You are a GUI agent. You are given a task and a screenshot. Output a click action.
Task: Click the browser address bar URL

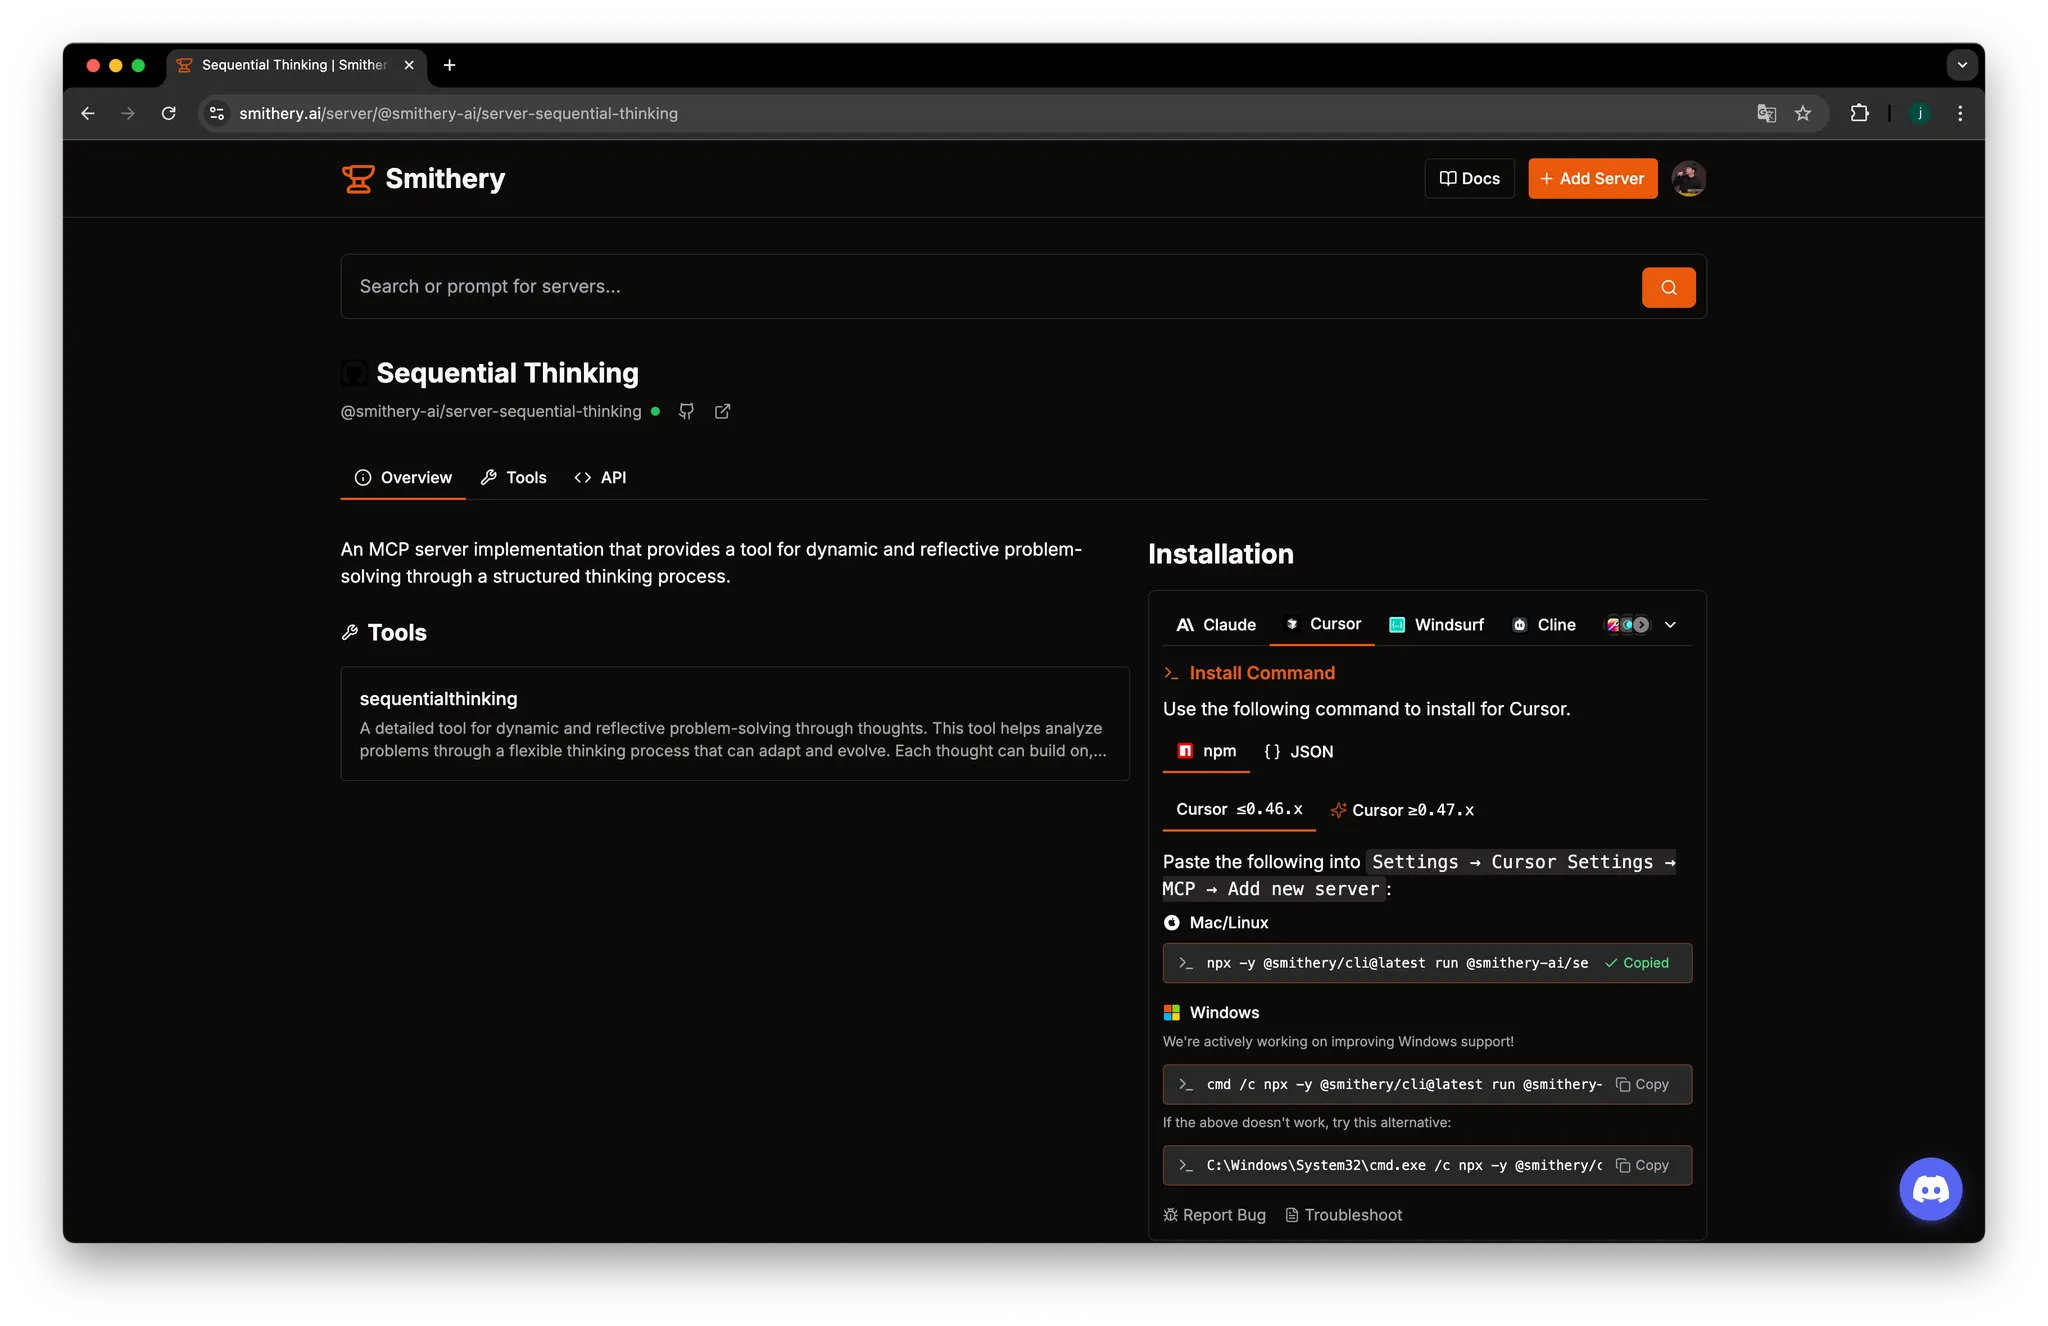[x=458, y=114]
